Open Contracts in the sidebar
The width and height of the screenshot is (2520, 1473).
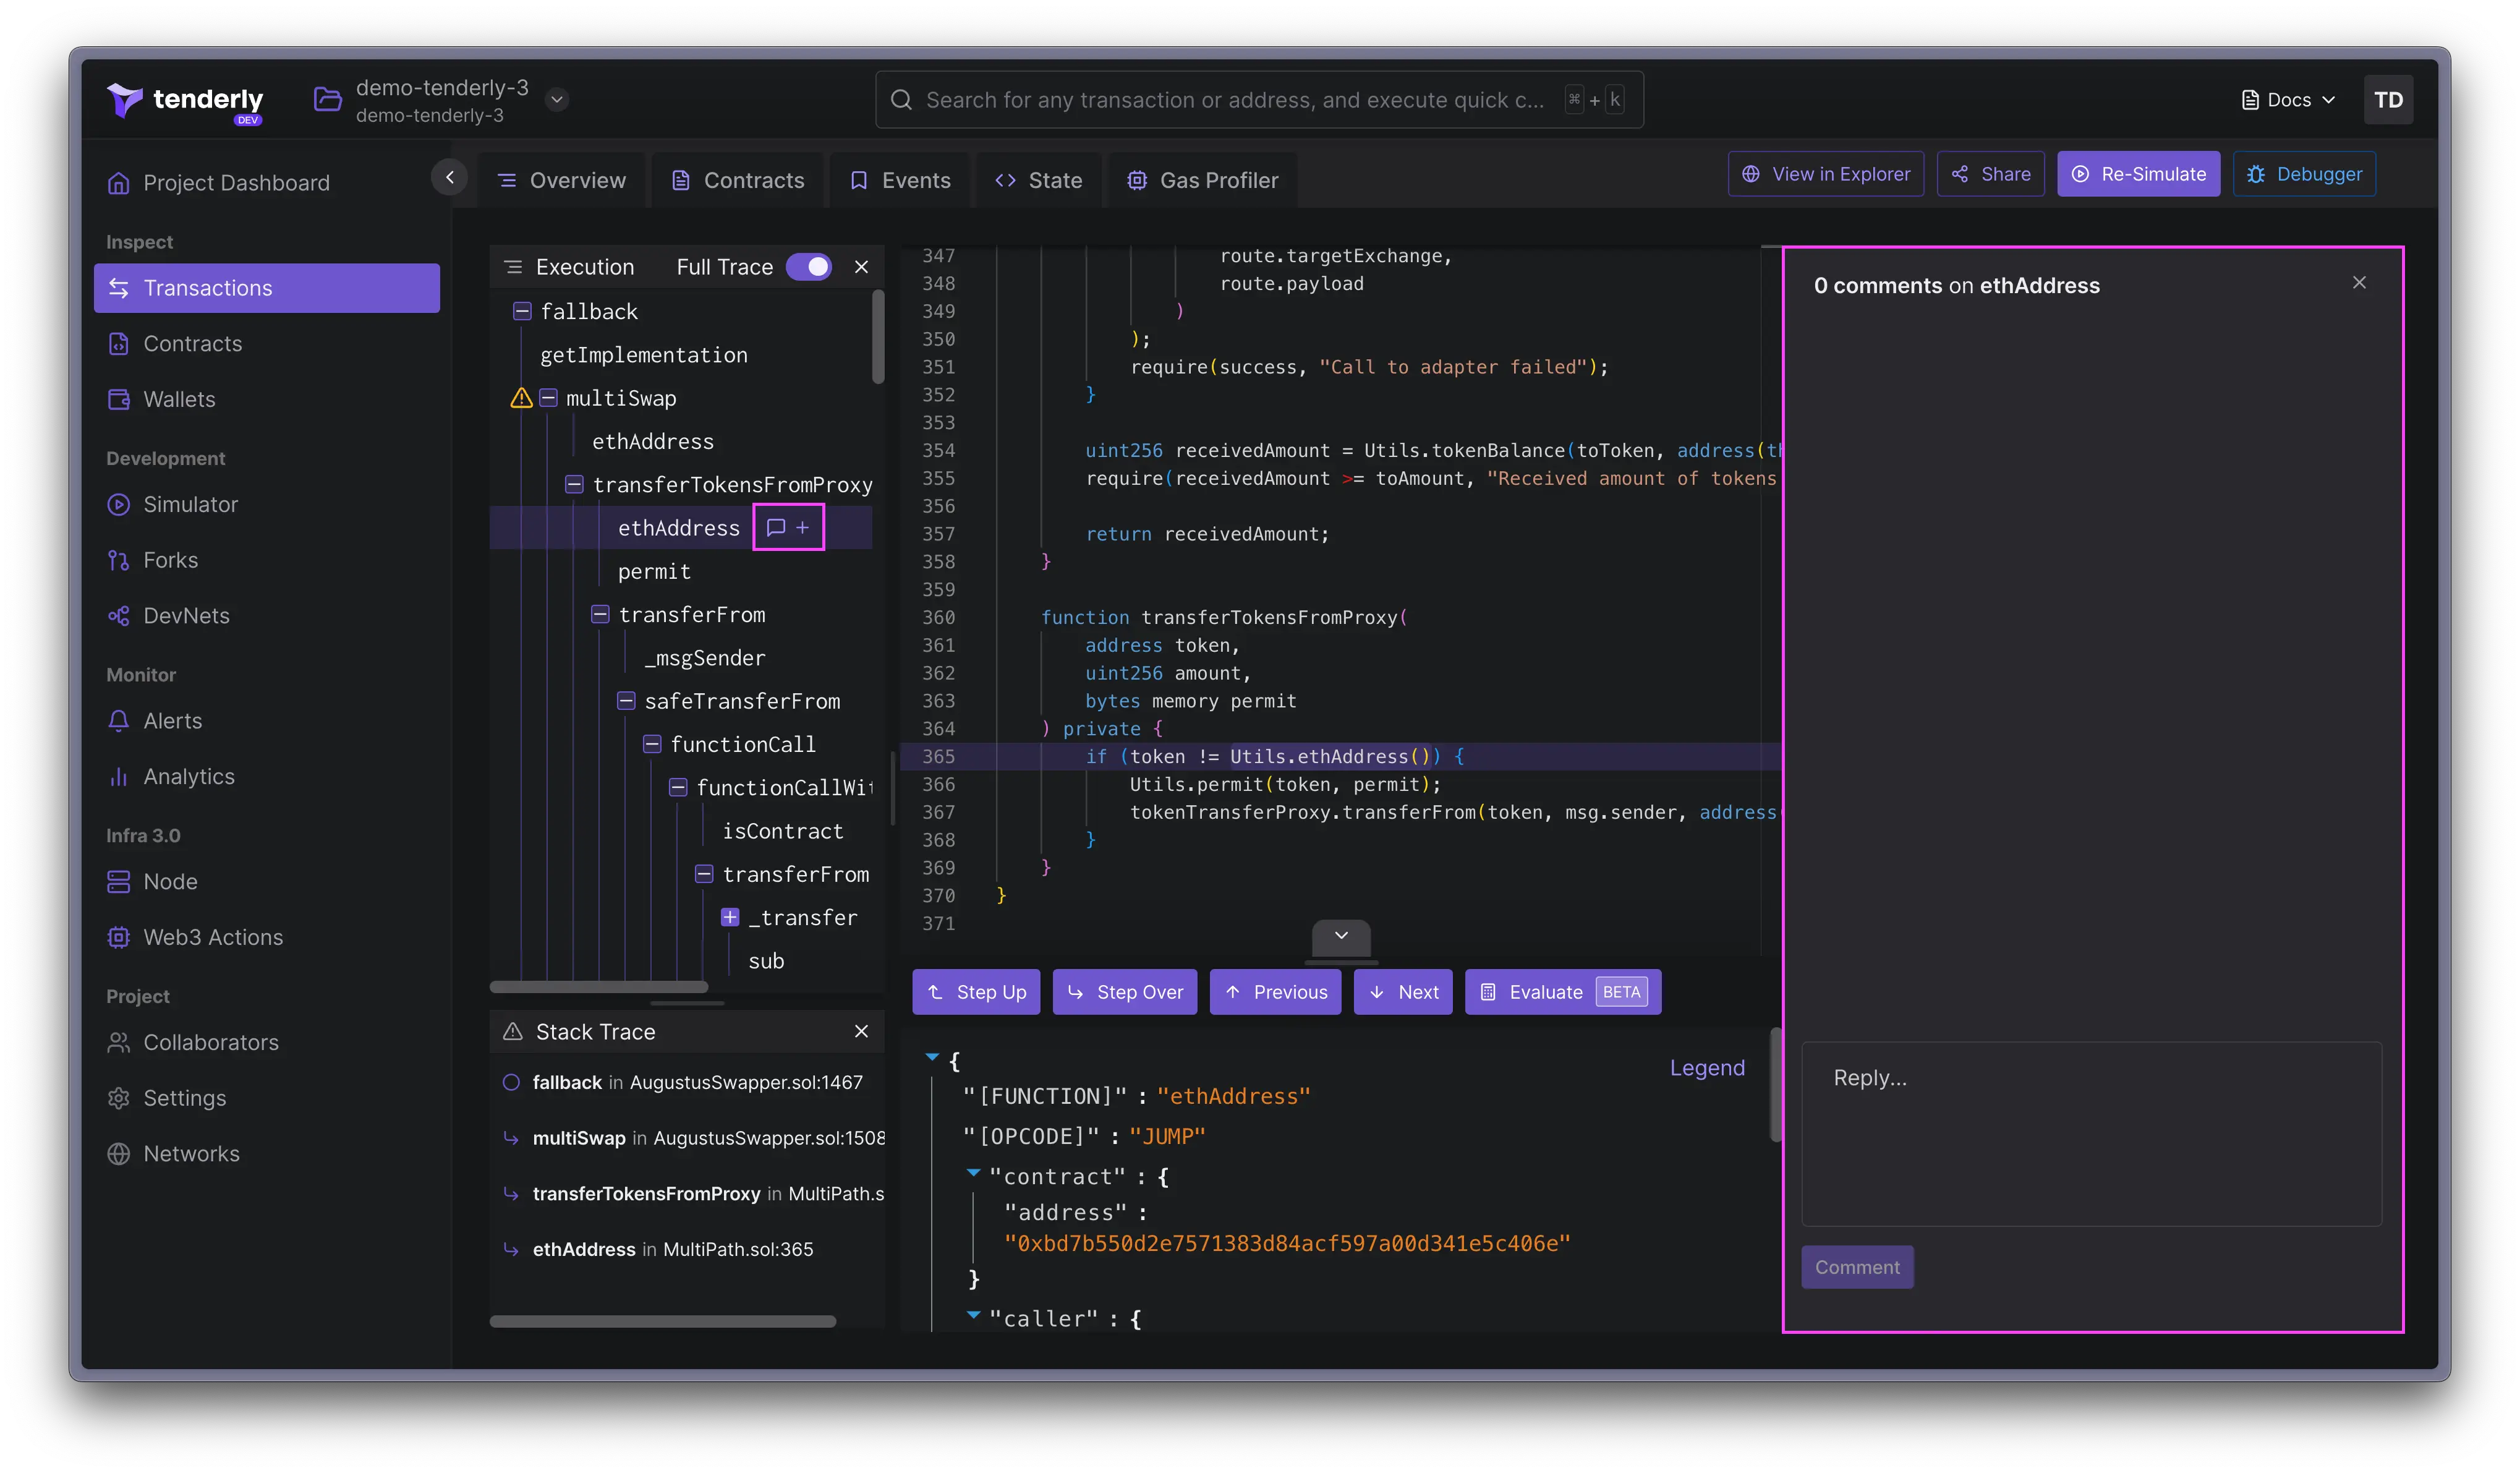click(x=192, y=344)
